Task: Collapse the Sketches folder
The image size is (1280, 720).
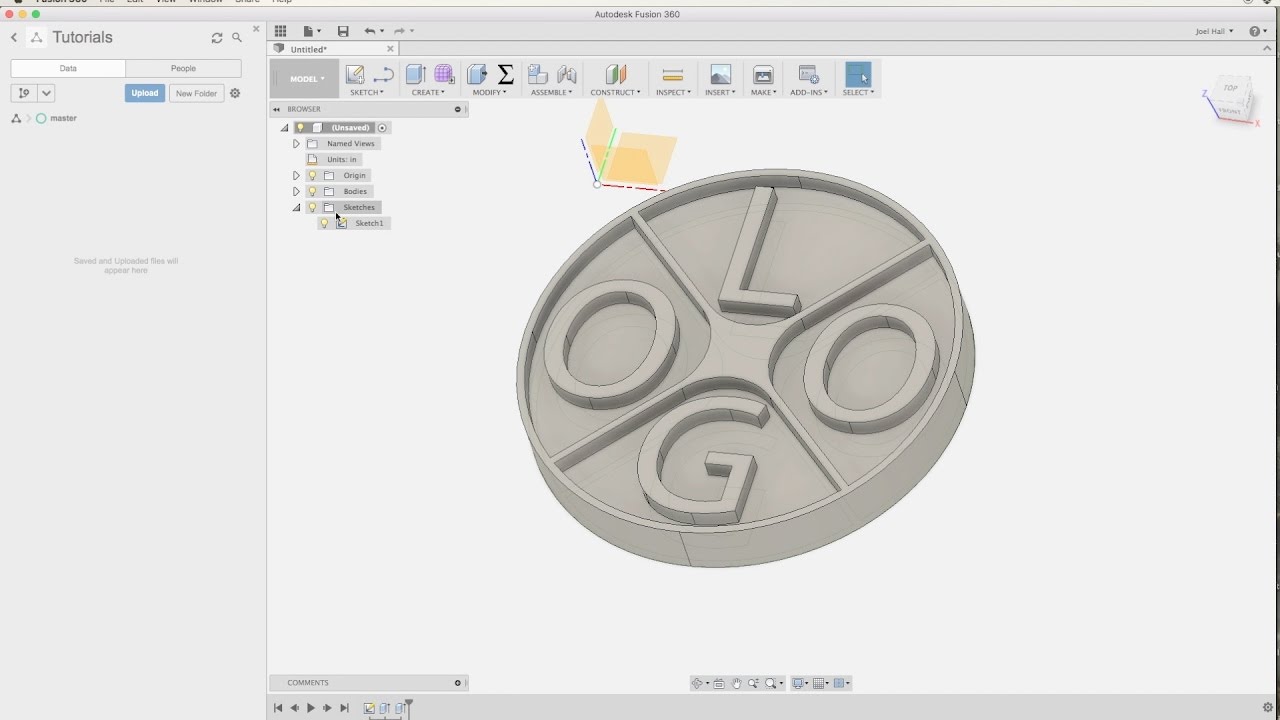Action: coord(296,208)
